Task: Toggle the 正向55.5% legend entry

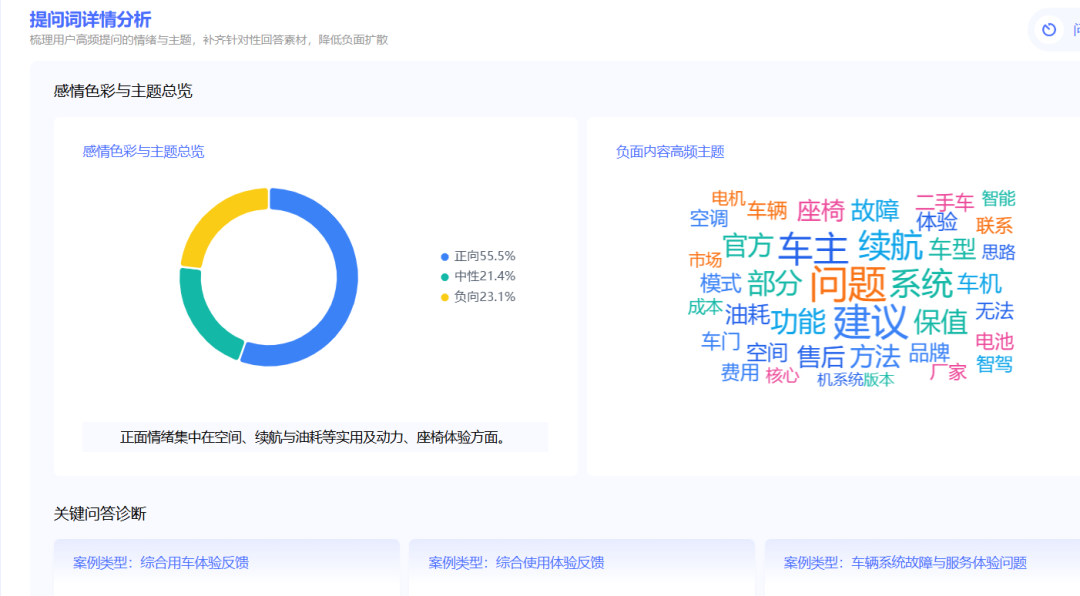Action: tap(484, 256)
